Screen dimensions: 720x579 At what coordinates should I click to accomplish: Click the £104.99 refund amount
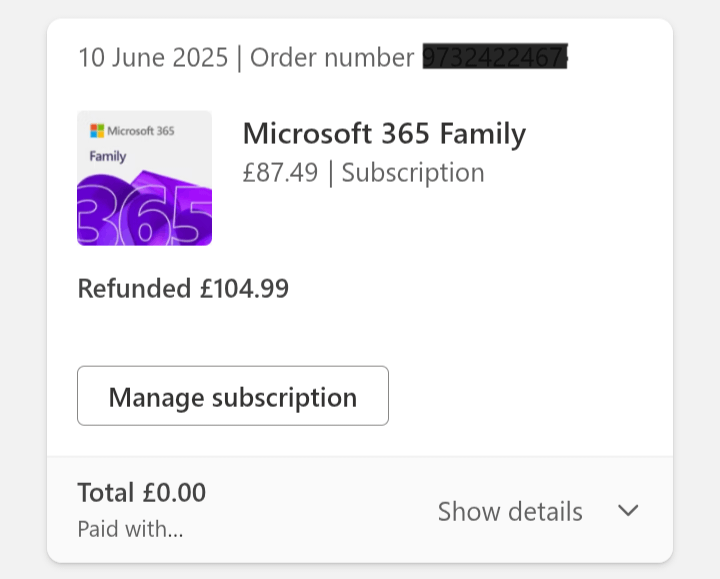click(x=244, y=289)
